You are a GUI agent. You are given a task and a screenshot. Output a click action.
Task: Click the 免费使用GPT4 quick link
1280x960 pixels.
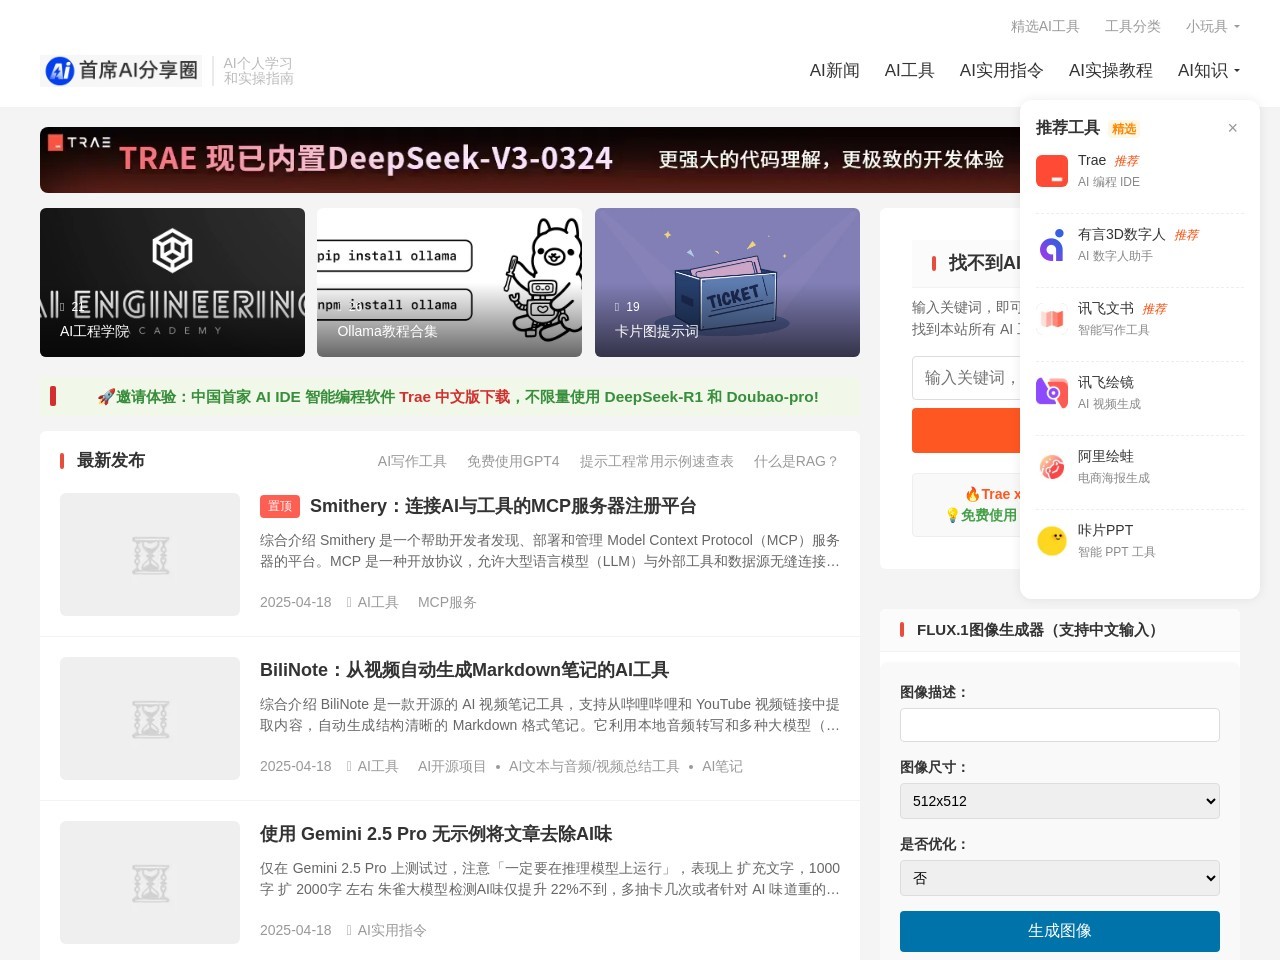point(513,461)
